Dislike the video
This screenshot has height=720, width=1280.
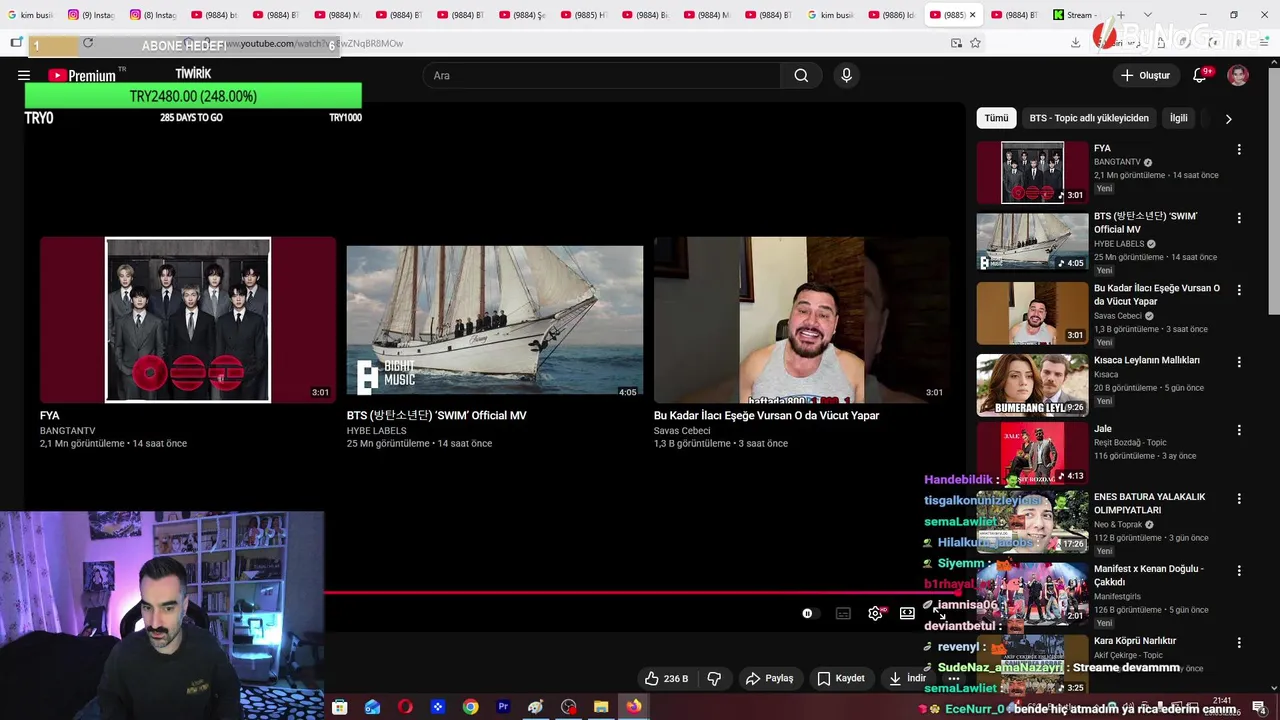(x=714, y=678)
